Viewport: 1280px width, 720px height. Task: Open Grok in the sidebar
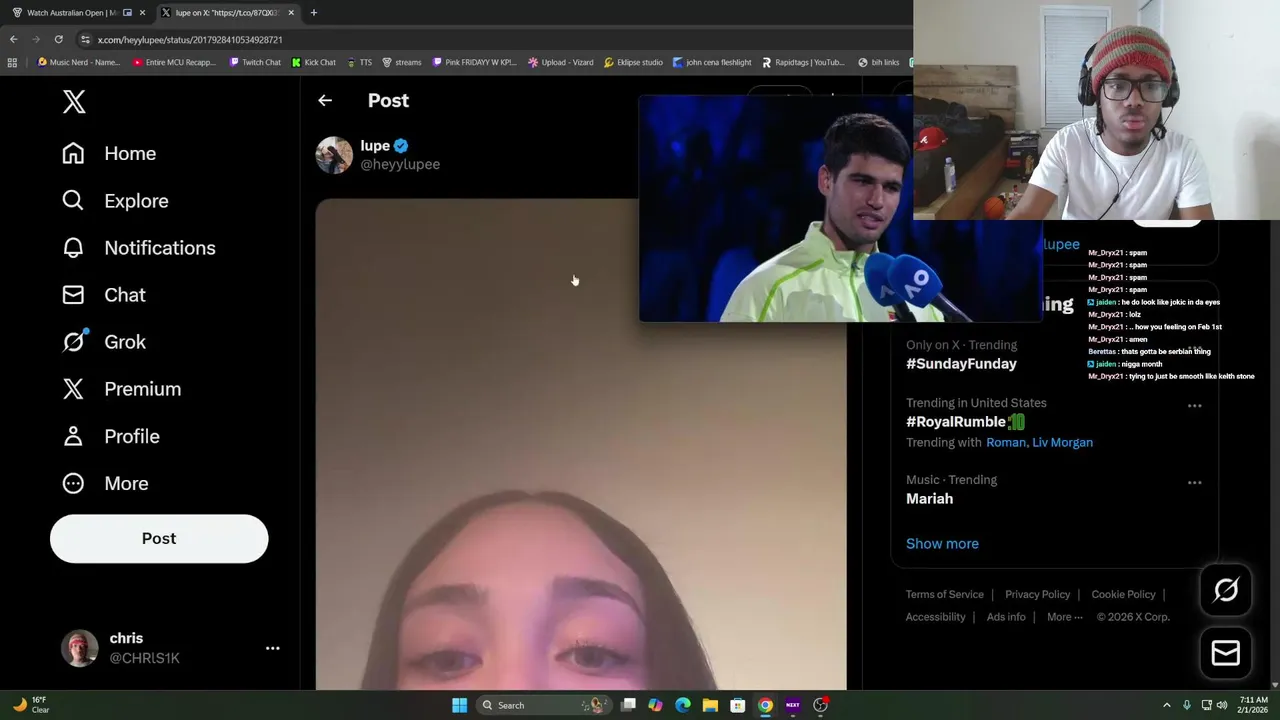(103, 341)
